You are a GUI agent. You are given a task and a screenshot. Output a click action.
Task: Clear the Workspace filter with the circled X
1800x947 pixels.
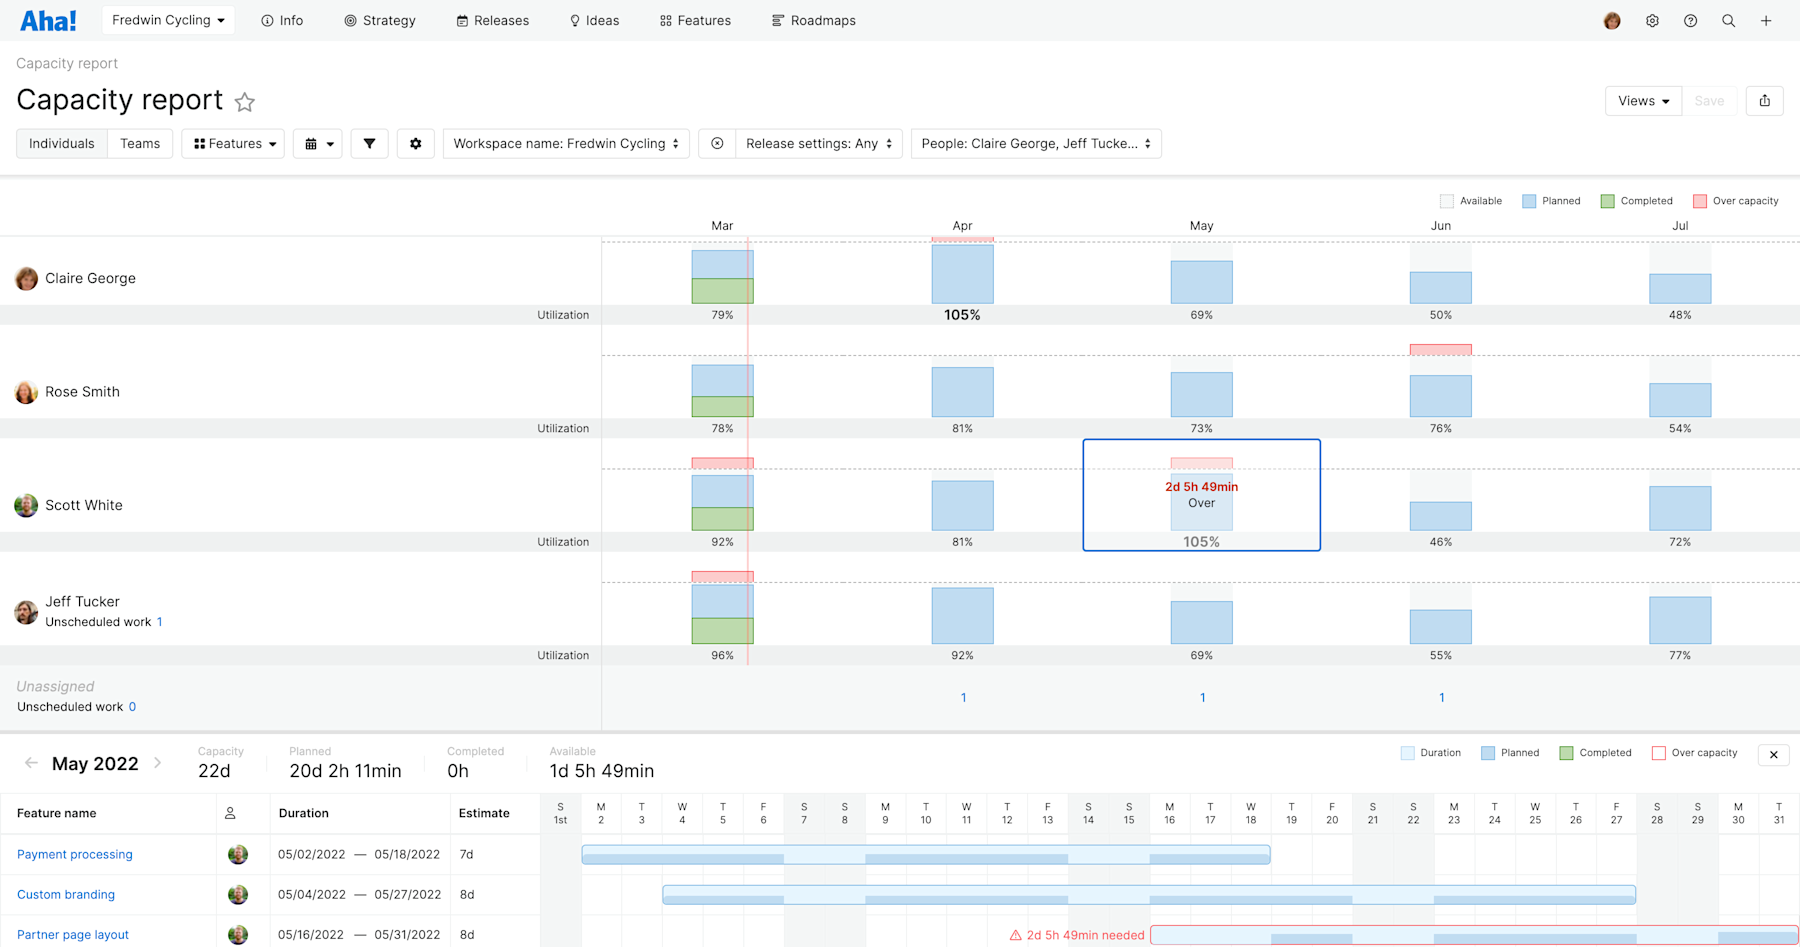(716, 143)
